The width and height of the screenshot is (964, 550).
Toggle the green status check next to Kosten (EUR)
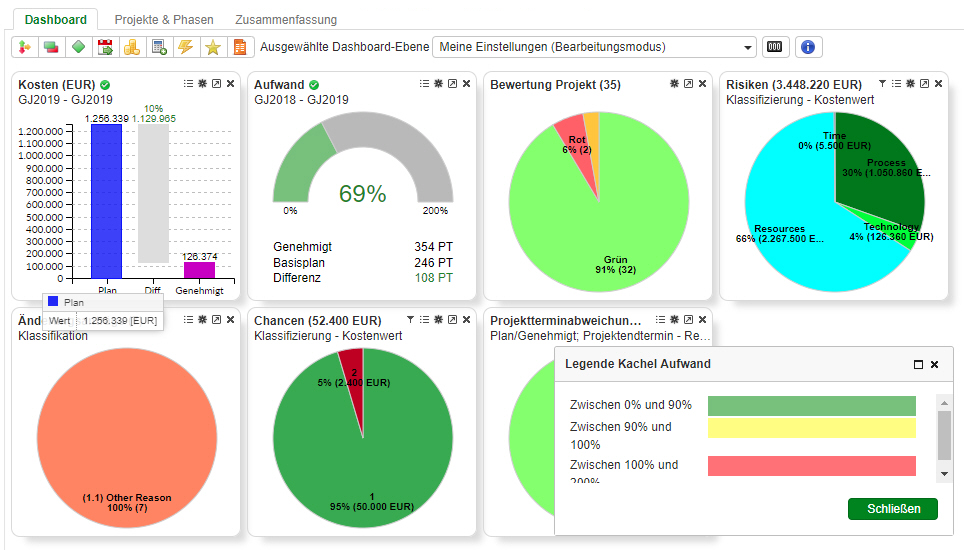tap(105, 85)
